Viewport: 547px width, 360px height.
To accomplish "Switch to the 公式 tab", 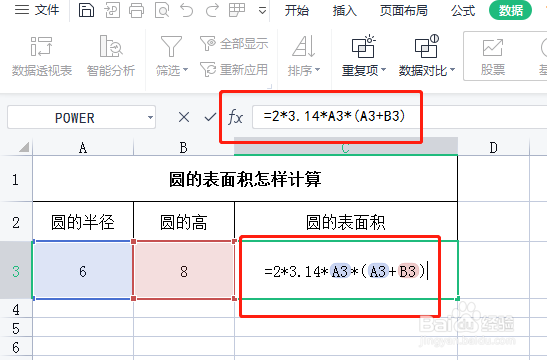I will click(463, 10).
